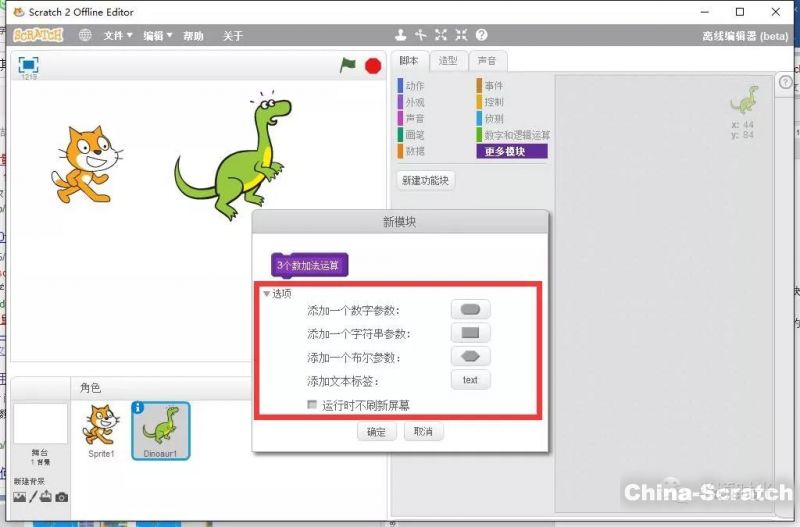Collapse the 选项 options section
Screen dimensions: 800x527
[267, 293]
